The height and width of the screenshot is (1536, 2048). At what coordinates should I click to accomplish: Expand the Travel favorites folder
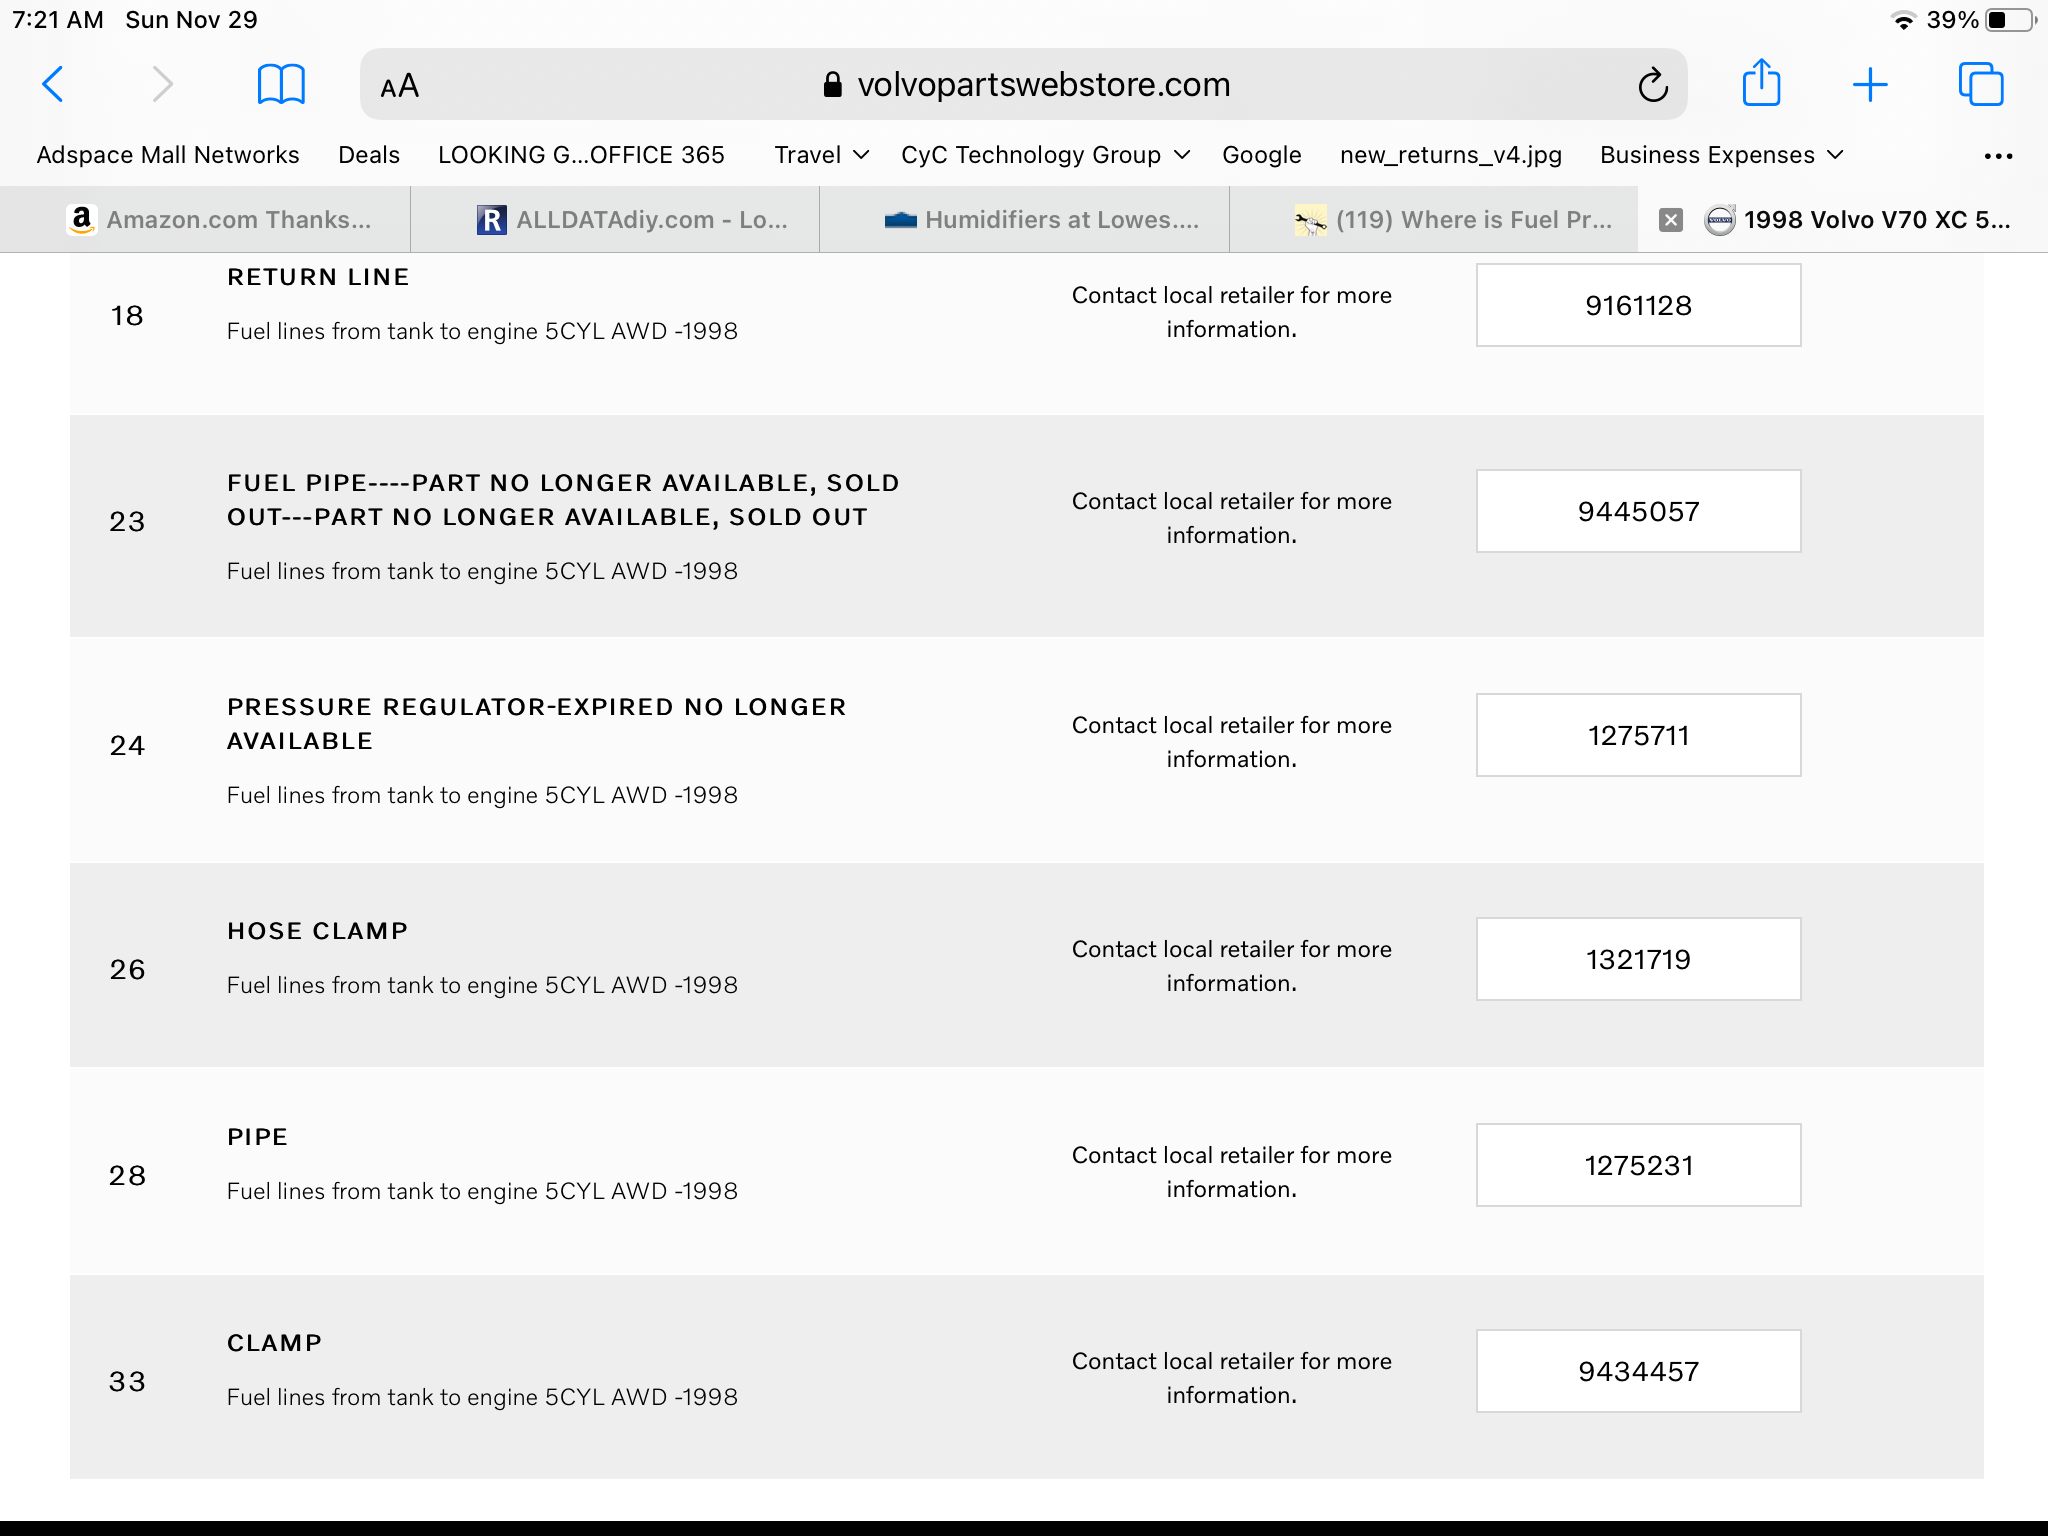click(x=821, y=155)
